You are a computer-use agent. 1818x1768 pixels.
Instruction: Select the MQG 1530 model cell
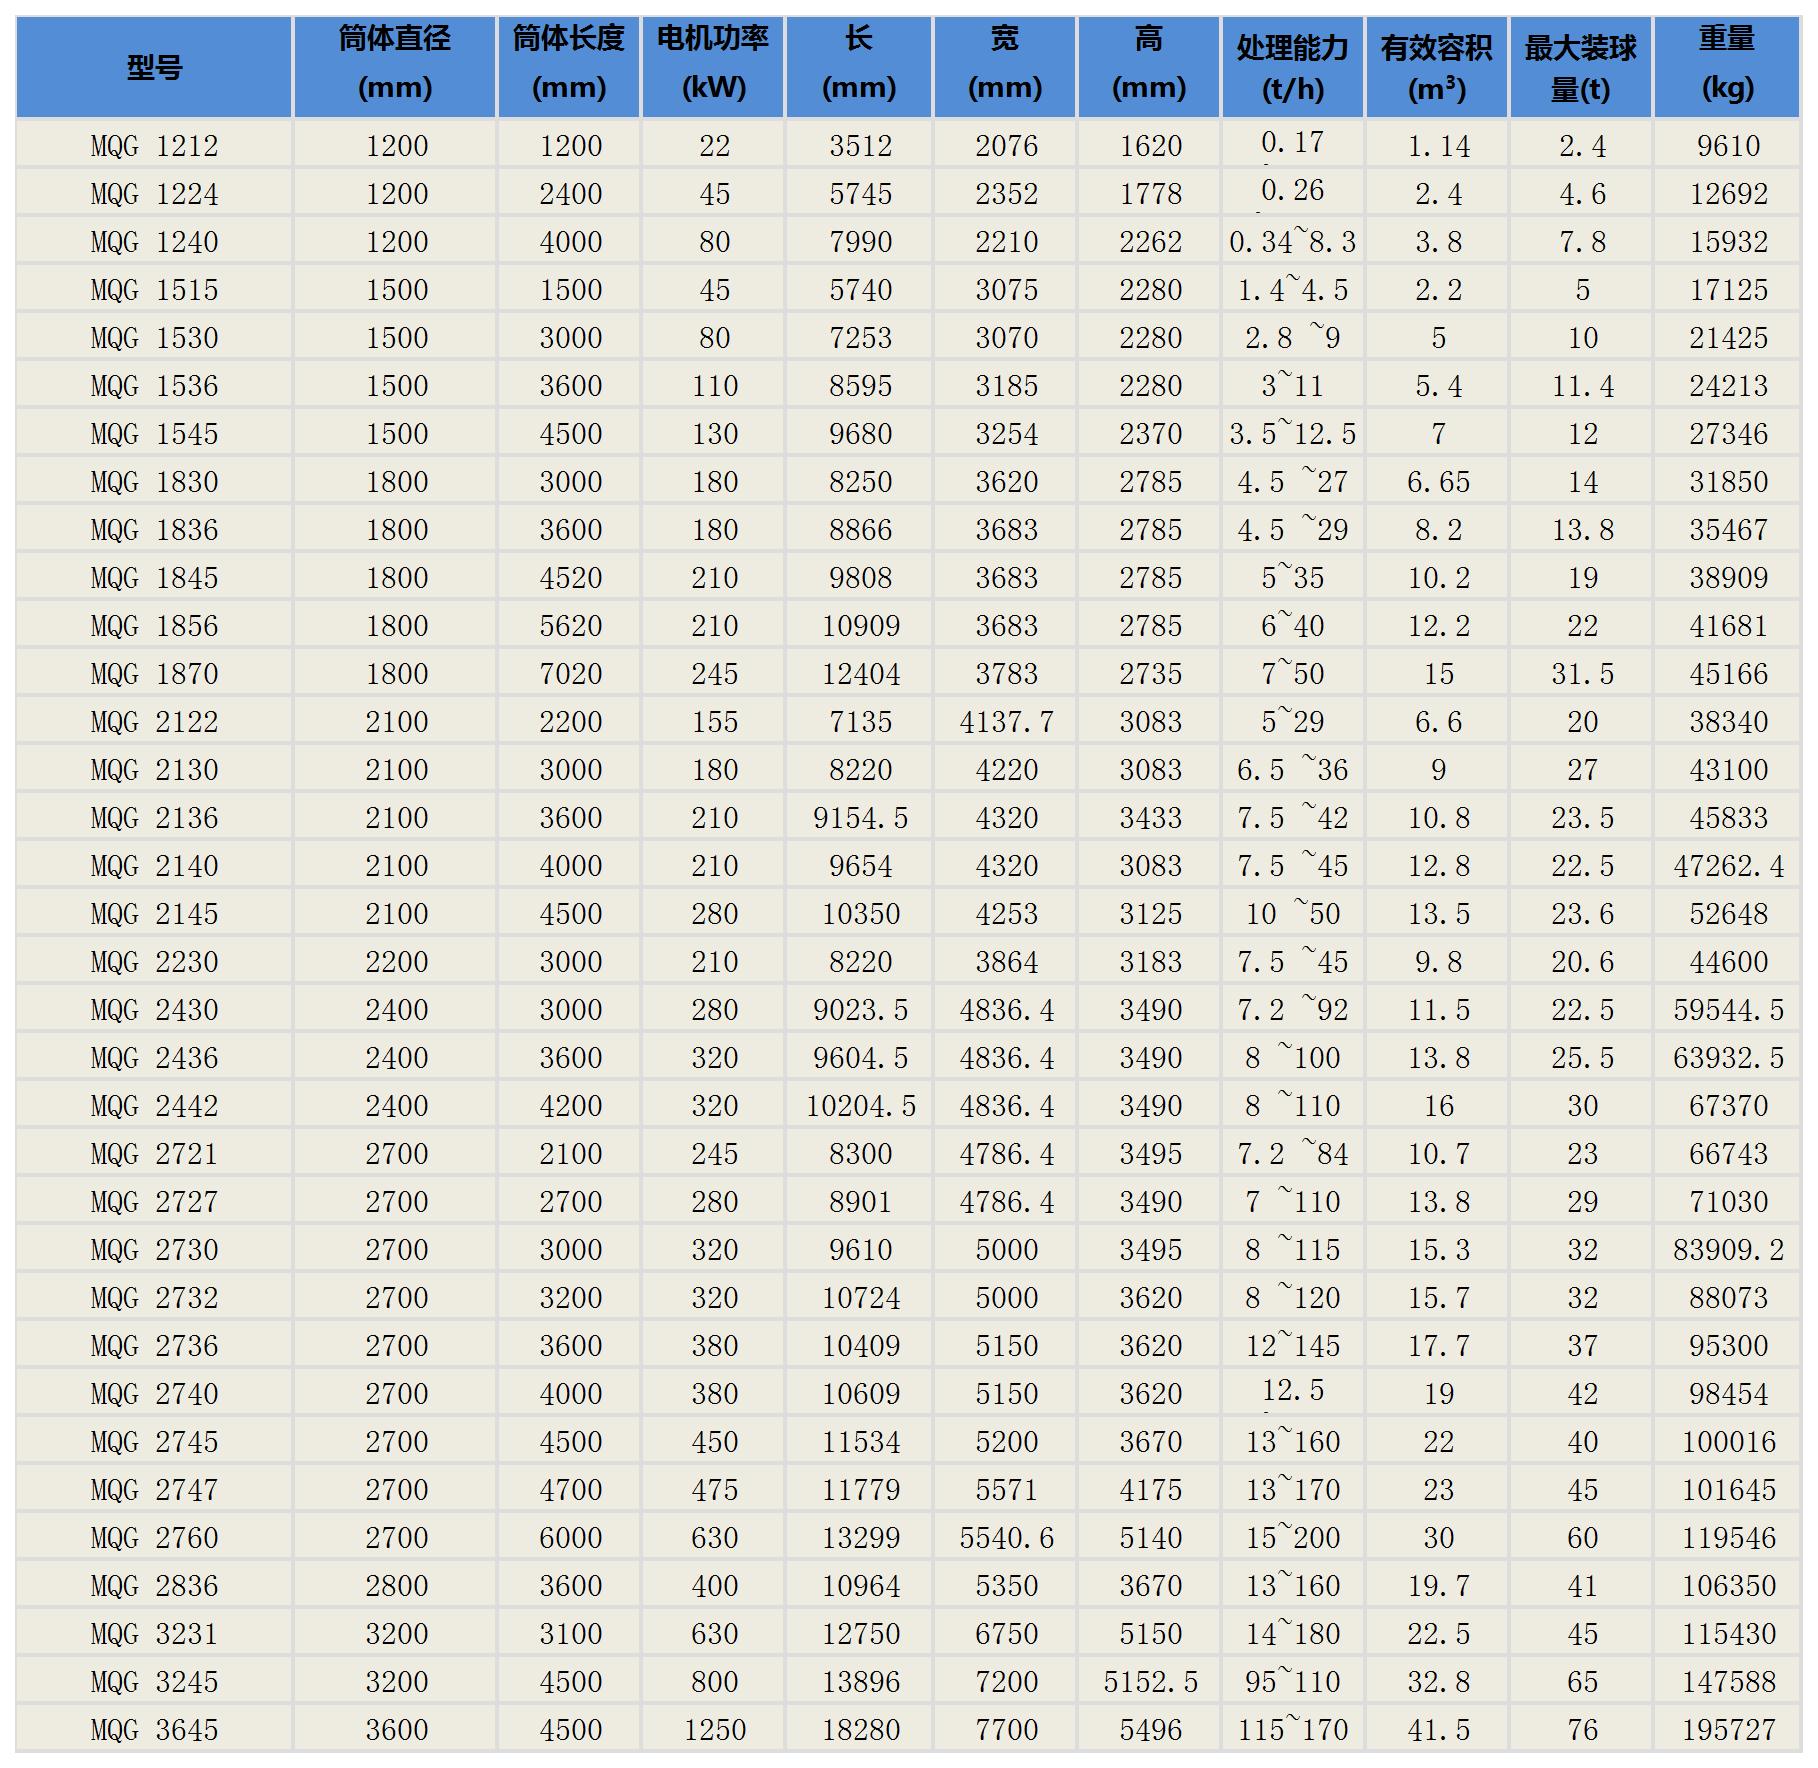(x=154, y=338)
